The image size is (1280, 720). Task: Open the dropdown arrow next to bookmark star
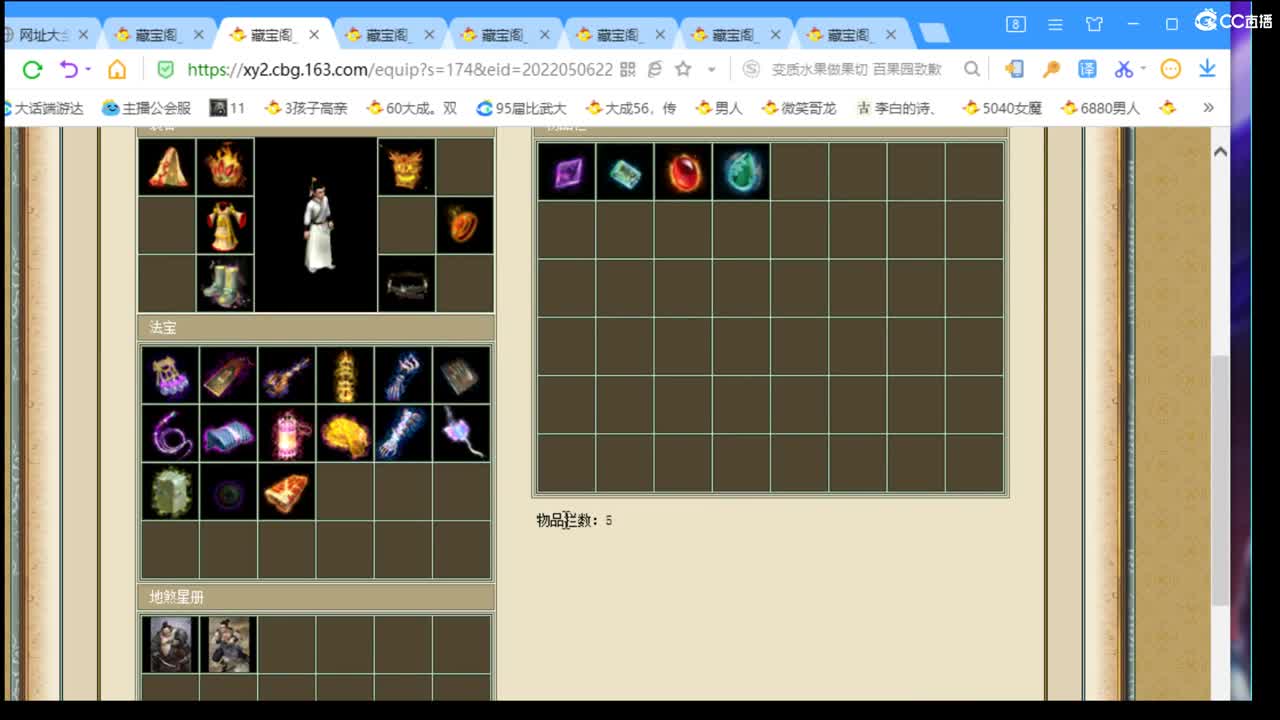711,69
